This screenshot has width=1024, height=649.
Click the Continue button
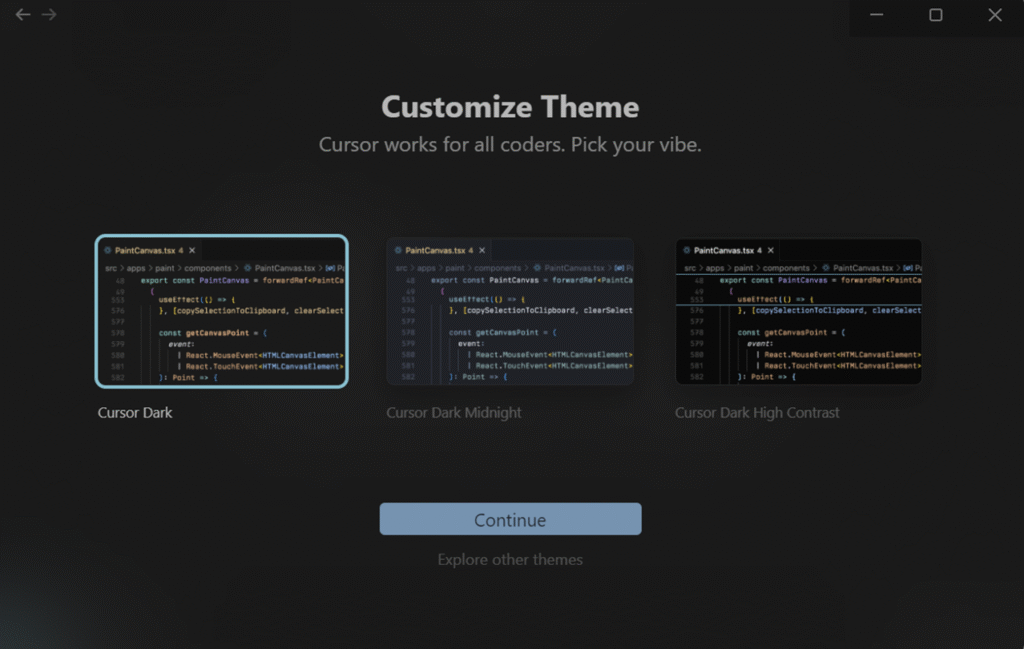click(x=510, y=519)
